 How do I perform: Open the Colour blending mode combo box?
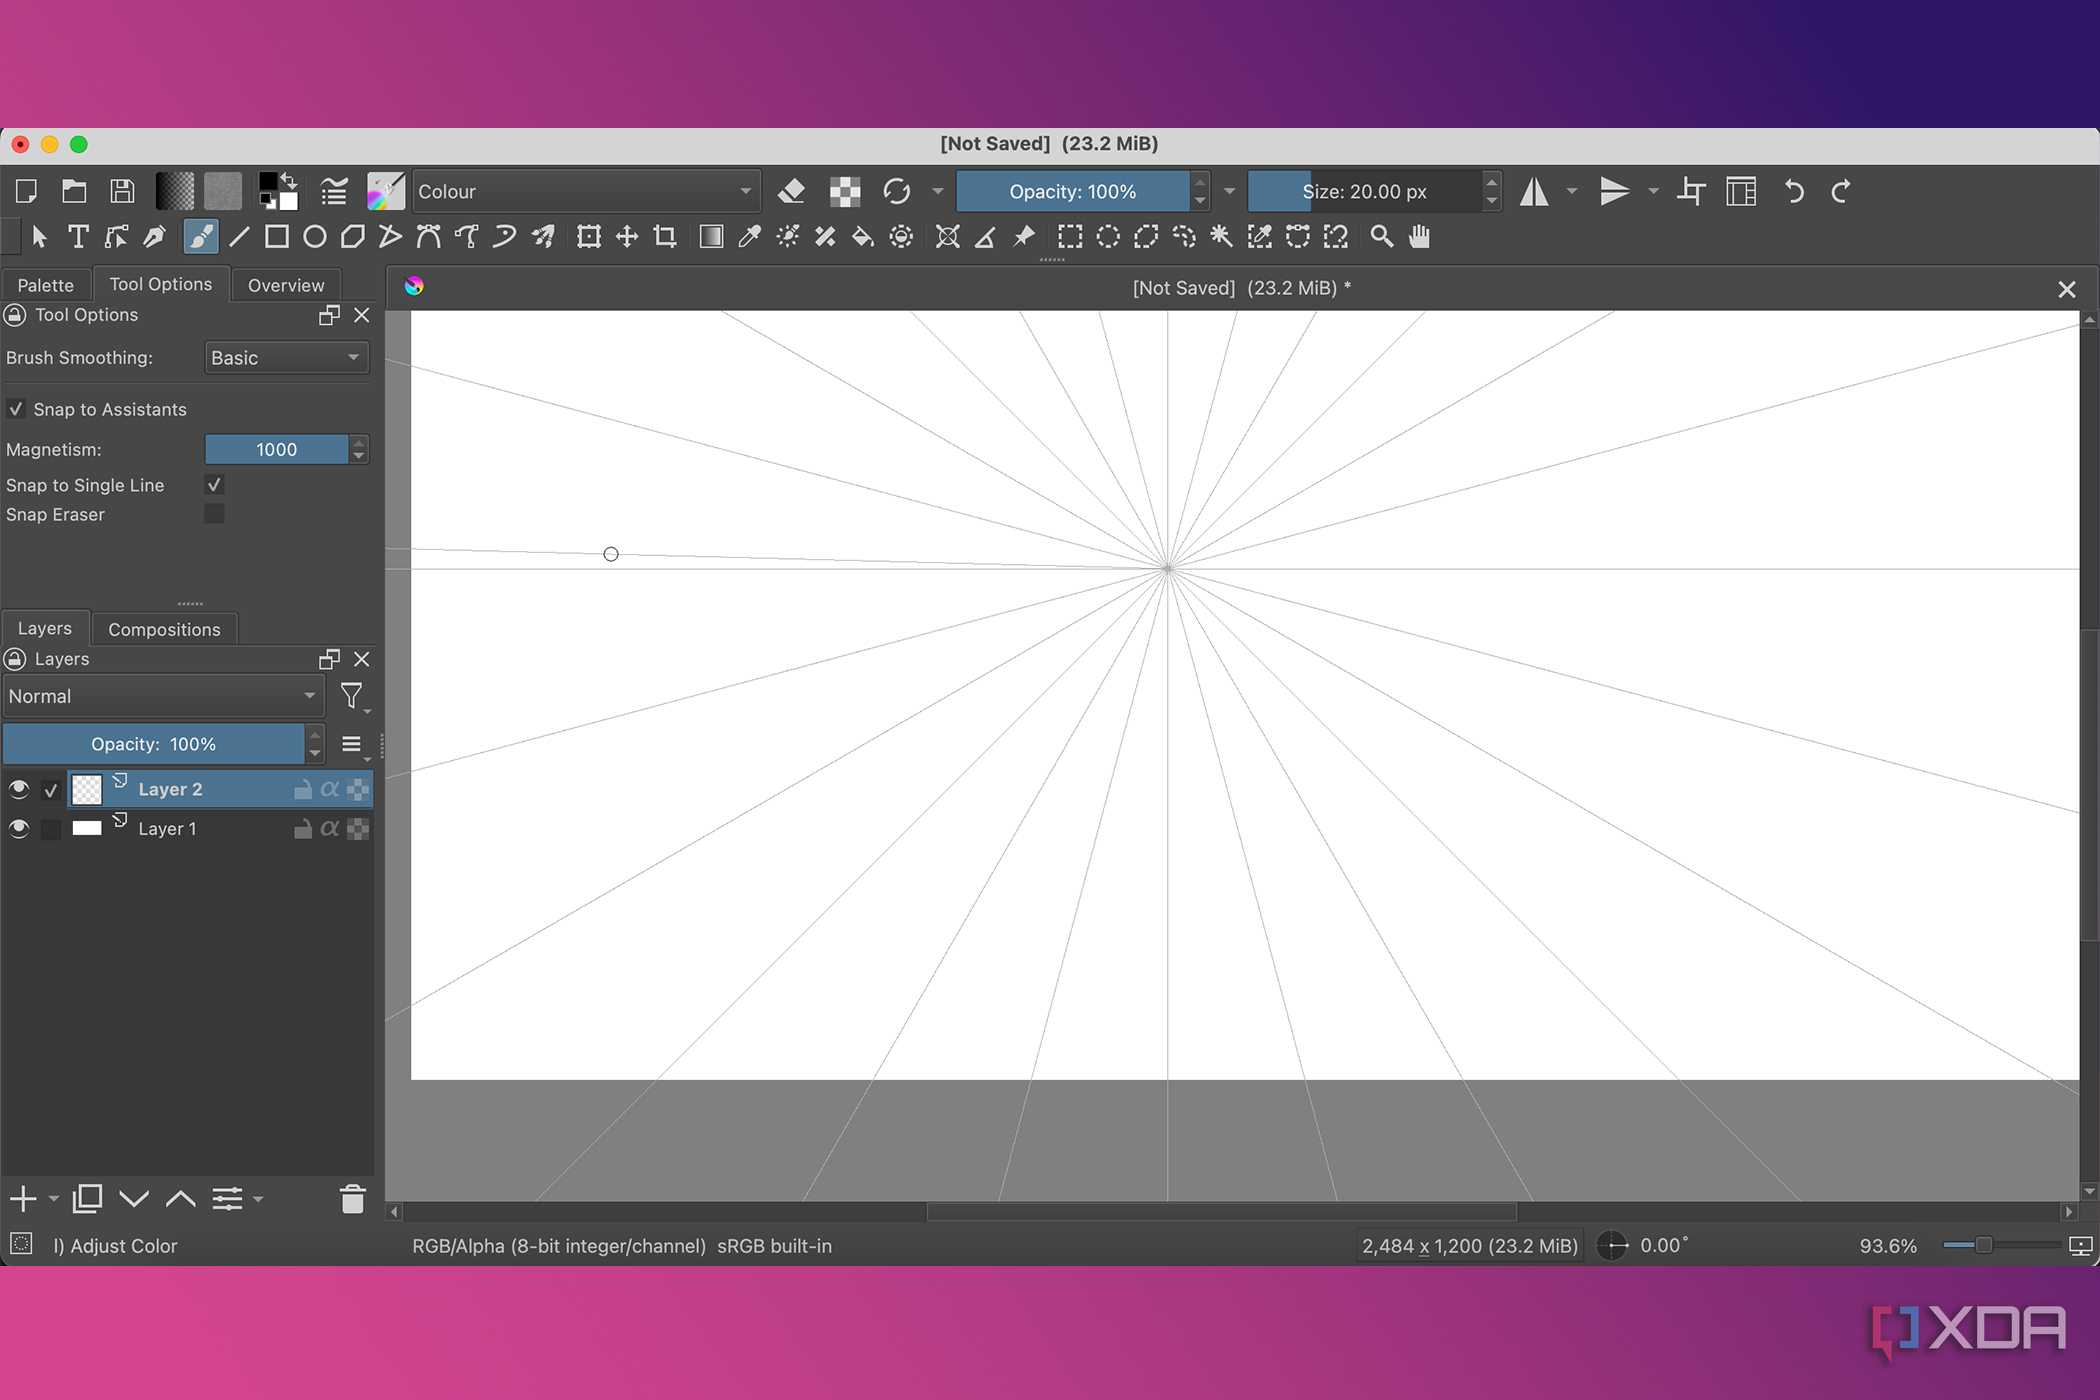point(586,191)
